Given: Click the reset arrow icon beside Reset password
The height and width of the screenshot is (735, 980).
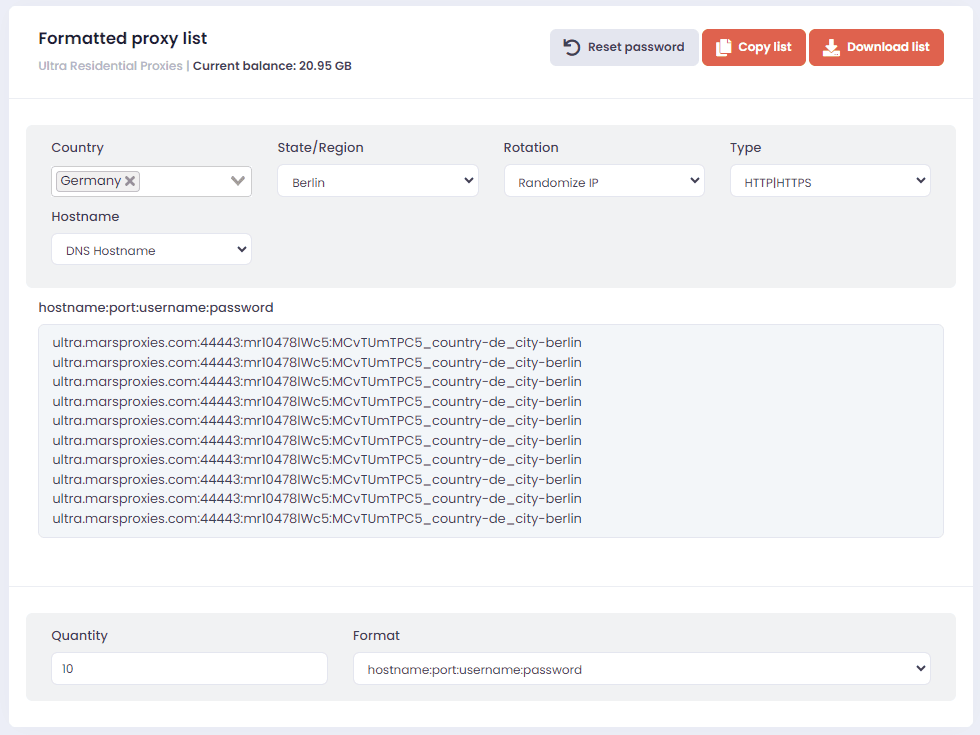Looking at the screenshot, I should tap(572, 47).
